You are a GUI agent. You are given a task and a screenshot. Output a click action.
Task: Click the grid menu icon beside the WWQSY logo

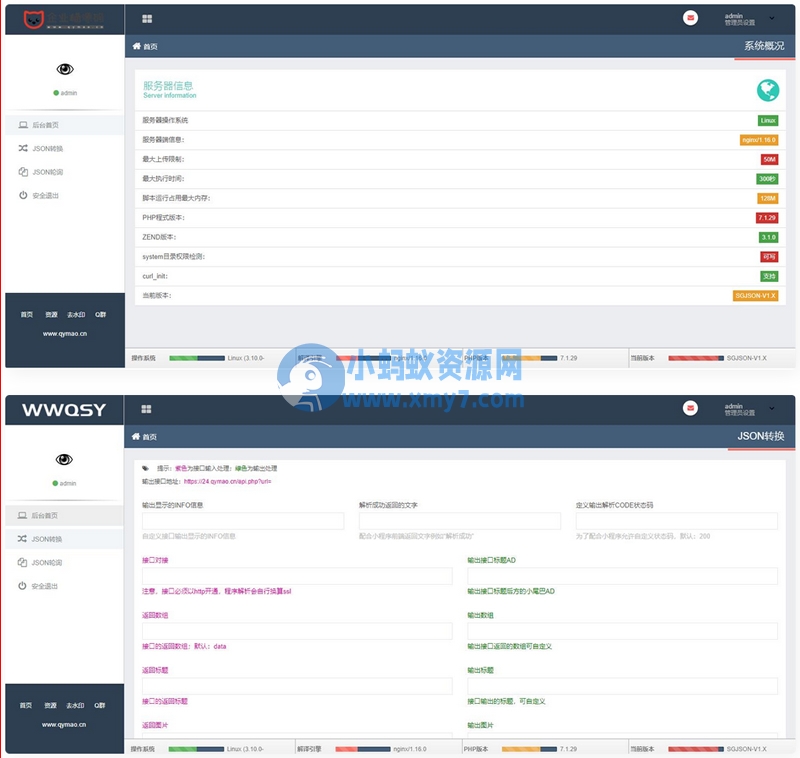146,409
